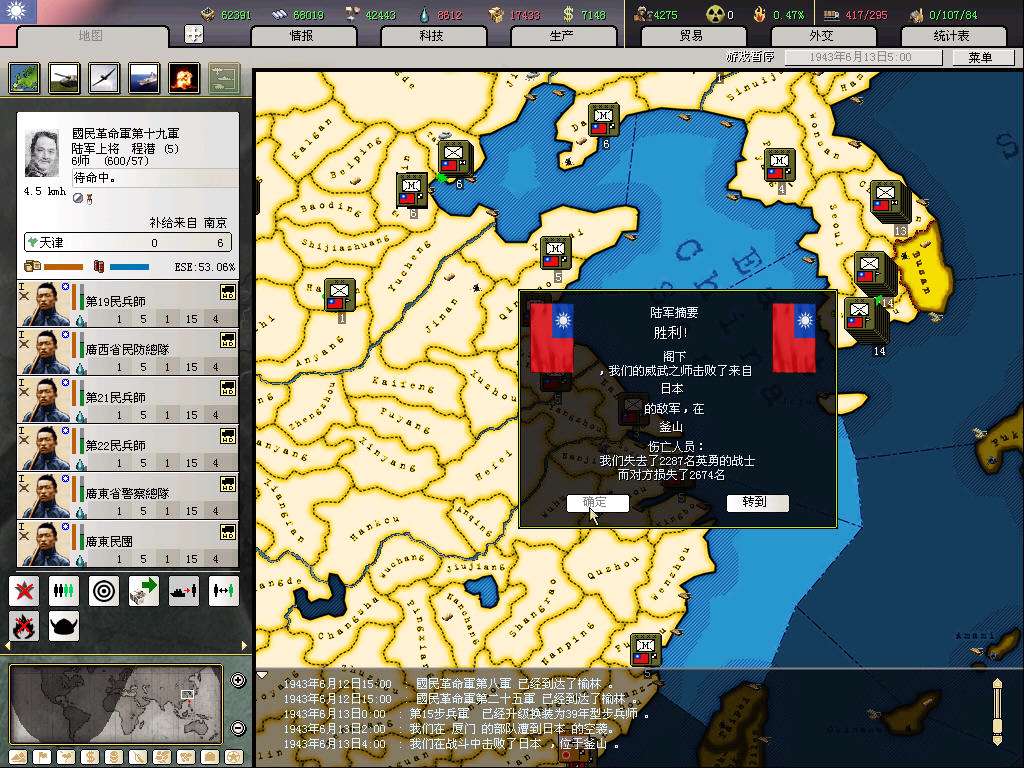The image size is (1024, 768).
Task: Zoom in the minimap with plus button
Action: pyautogui.click(x=238, y=681)
